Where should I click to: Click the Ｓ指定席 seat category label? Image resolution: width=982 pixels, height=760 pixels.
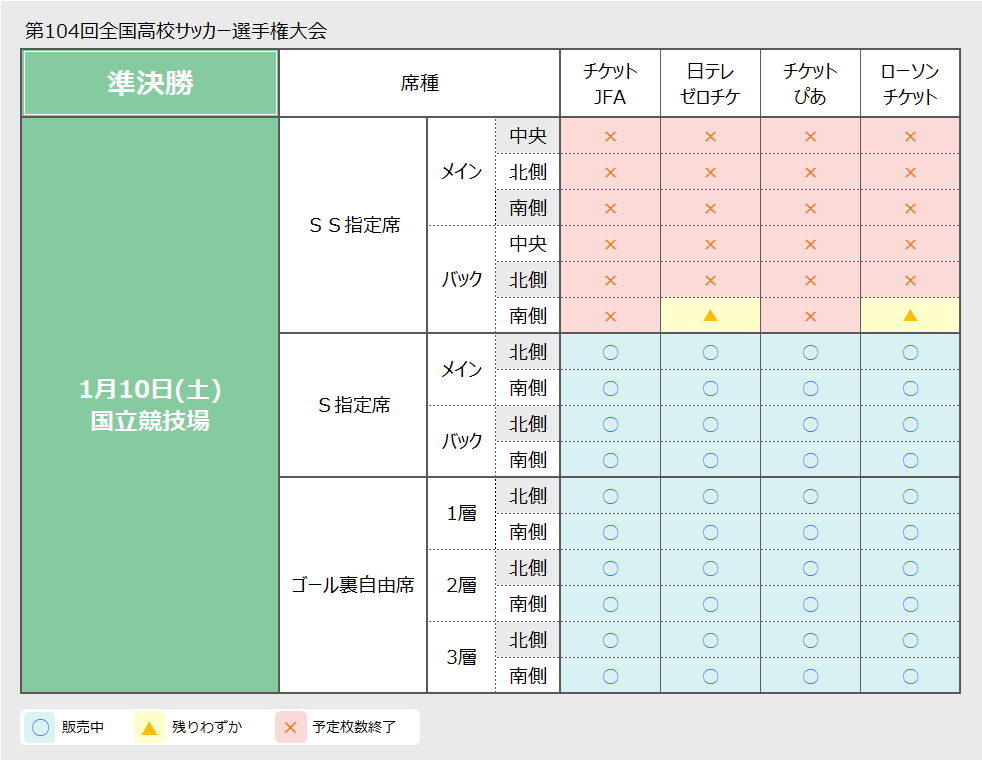coord(354,405)
